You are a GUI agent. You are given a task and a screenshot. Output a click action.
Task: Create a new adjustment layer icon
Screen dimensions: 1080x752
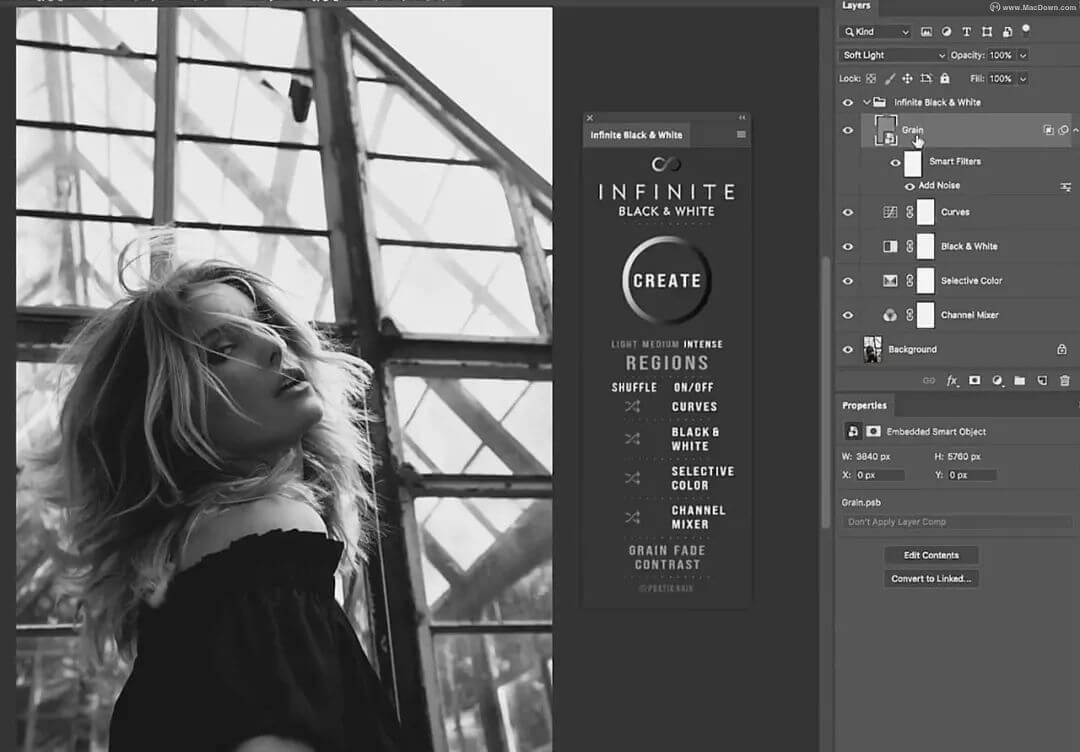click(997, 381)
